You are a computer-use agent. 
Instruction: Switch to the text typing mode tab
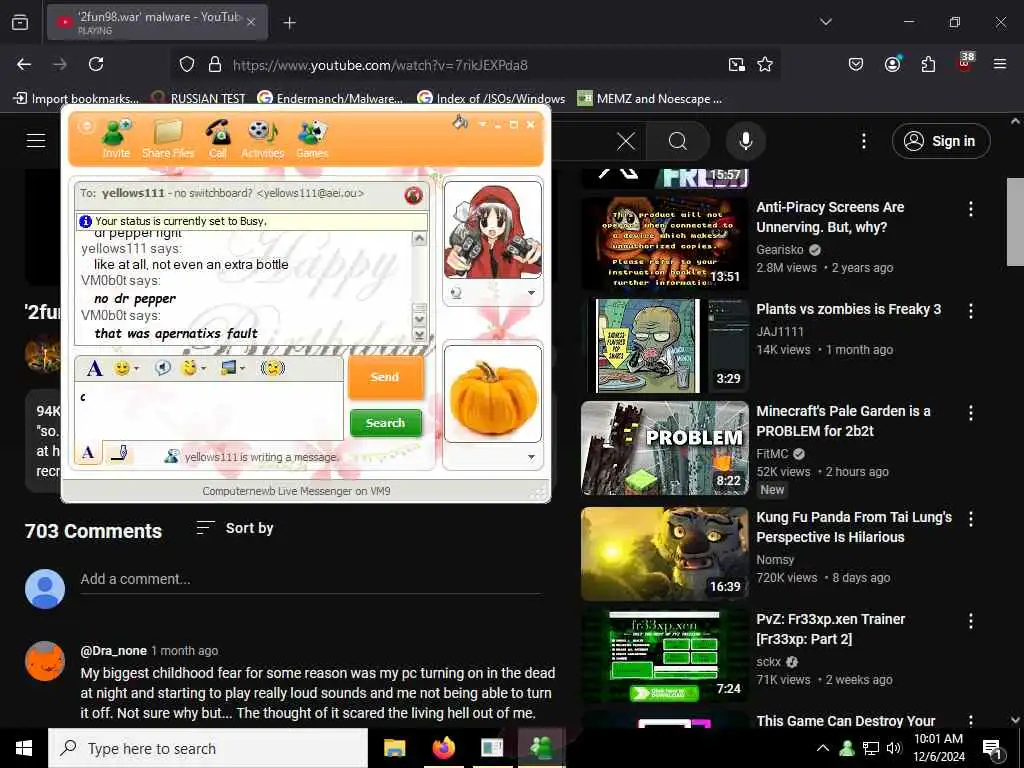[88, 453]
